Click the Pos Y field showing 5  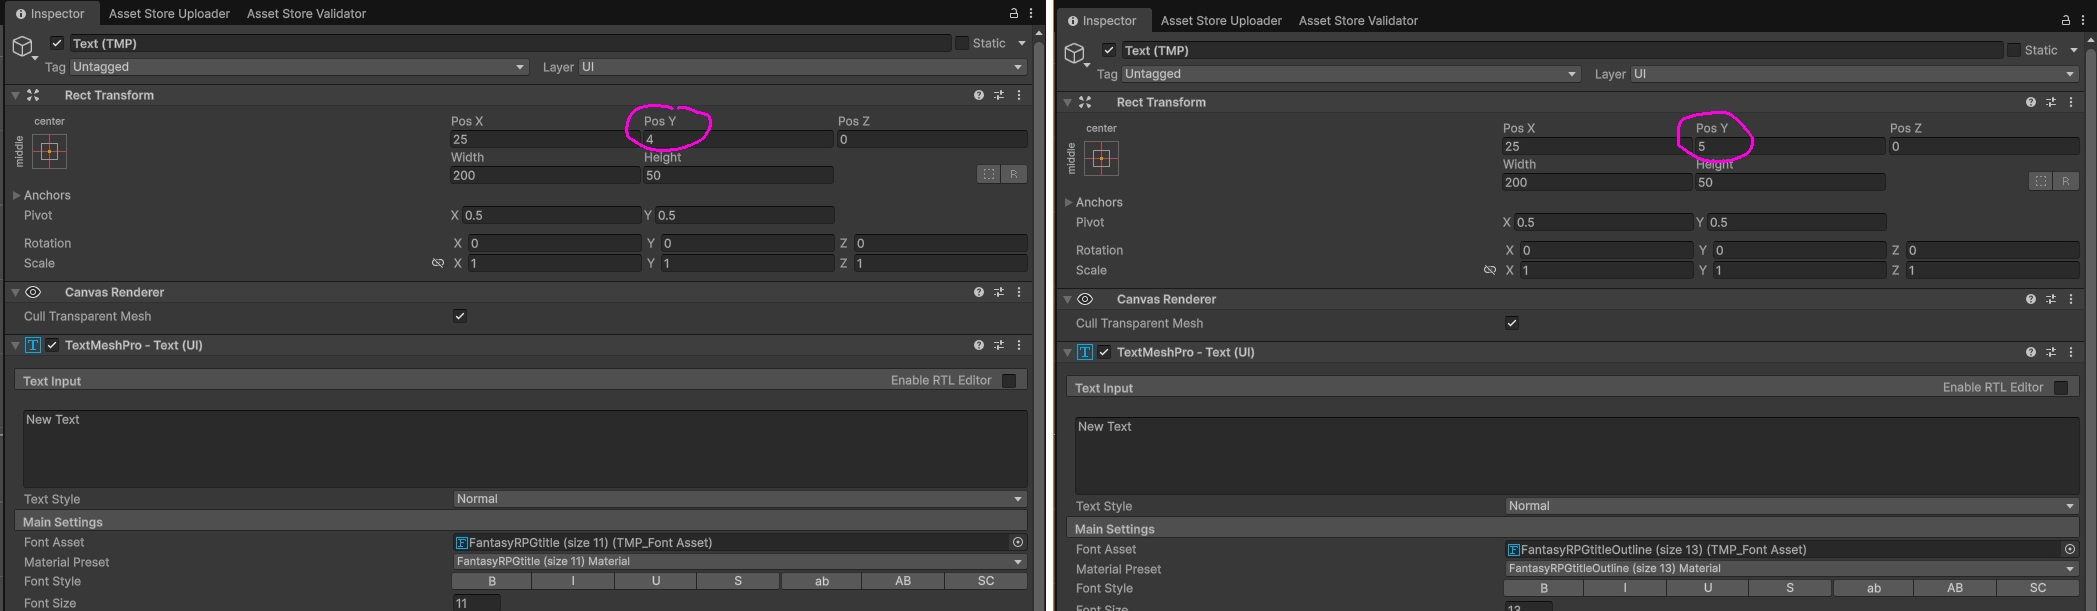(1790, 146)
